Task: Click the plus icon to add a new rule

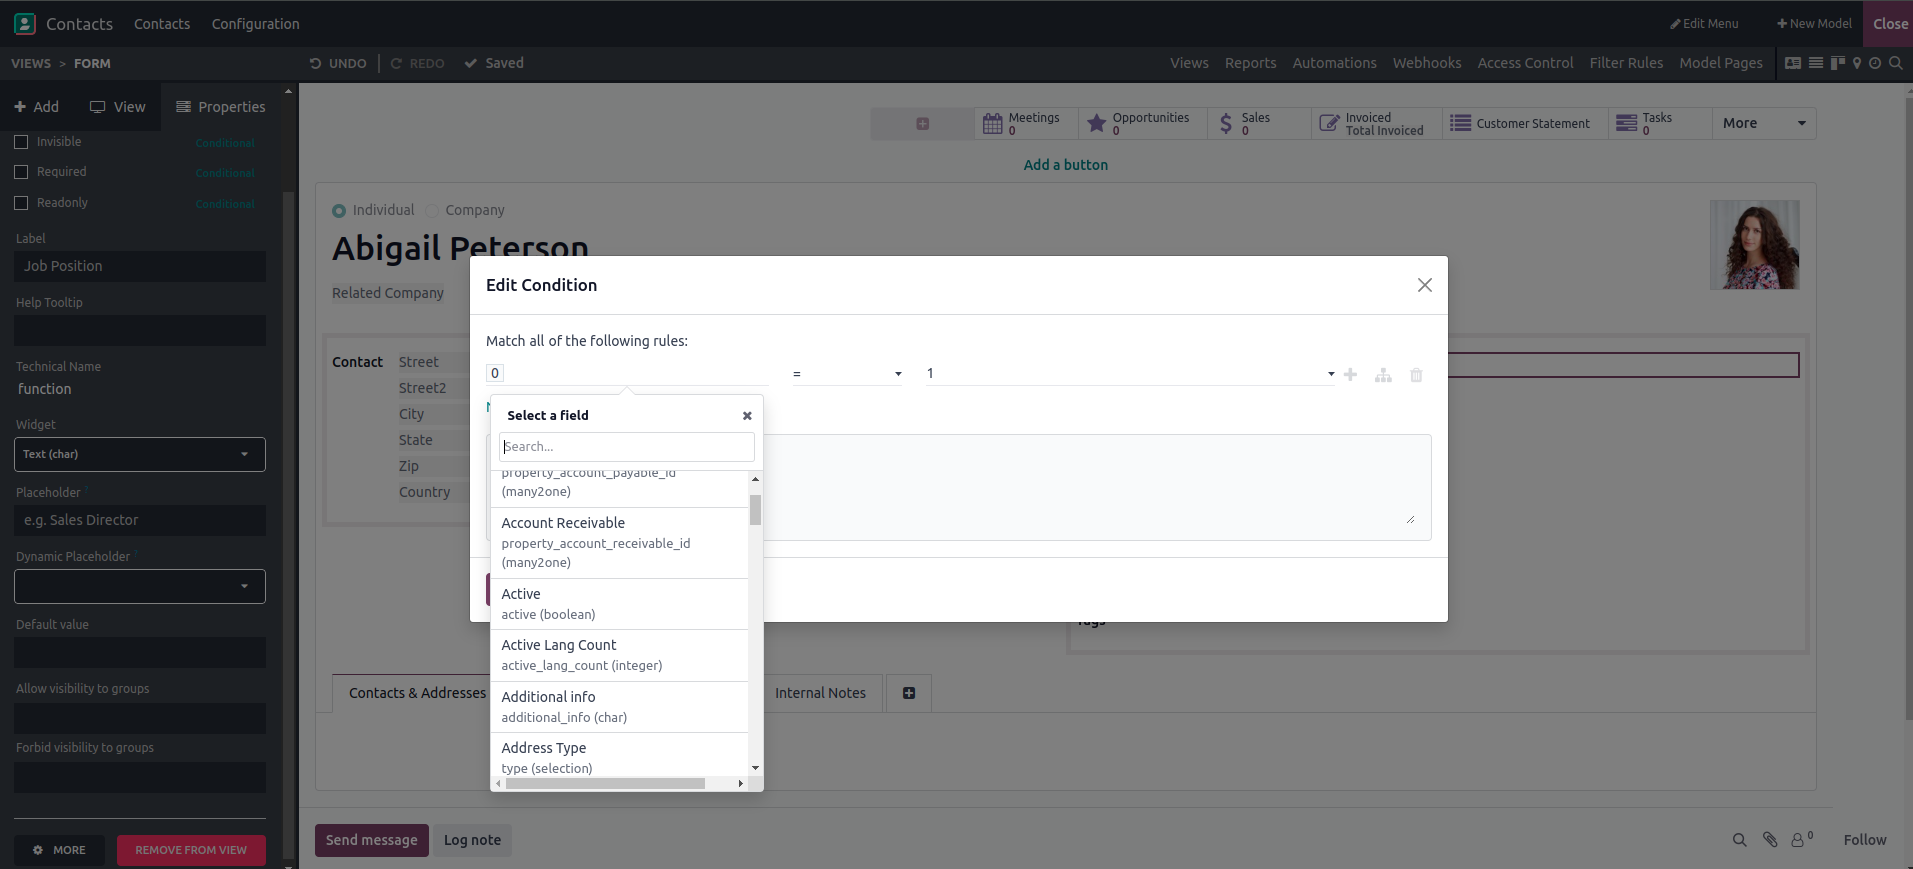Action: (x=1350, y=374)
